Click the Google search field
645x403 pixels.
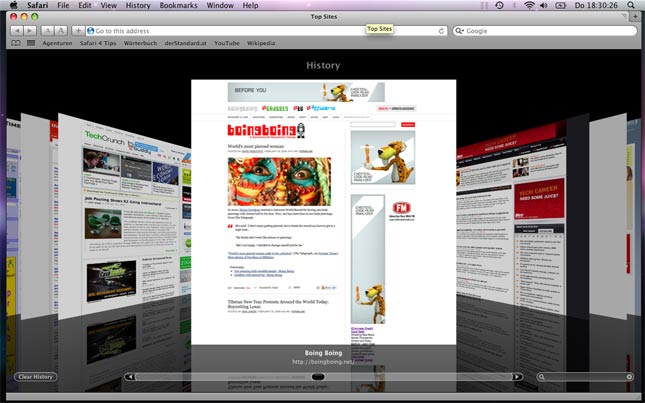pos(545,31)
